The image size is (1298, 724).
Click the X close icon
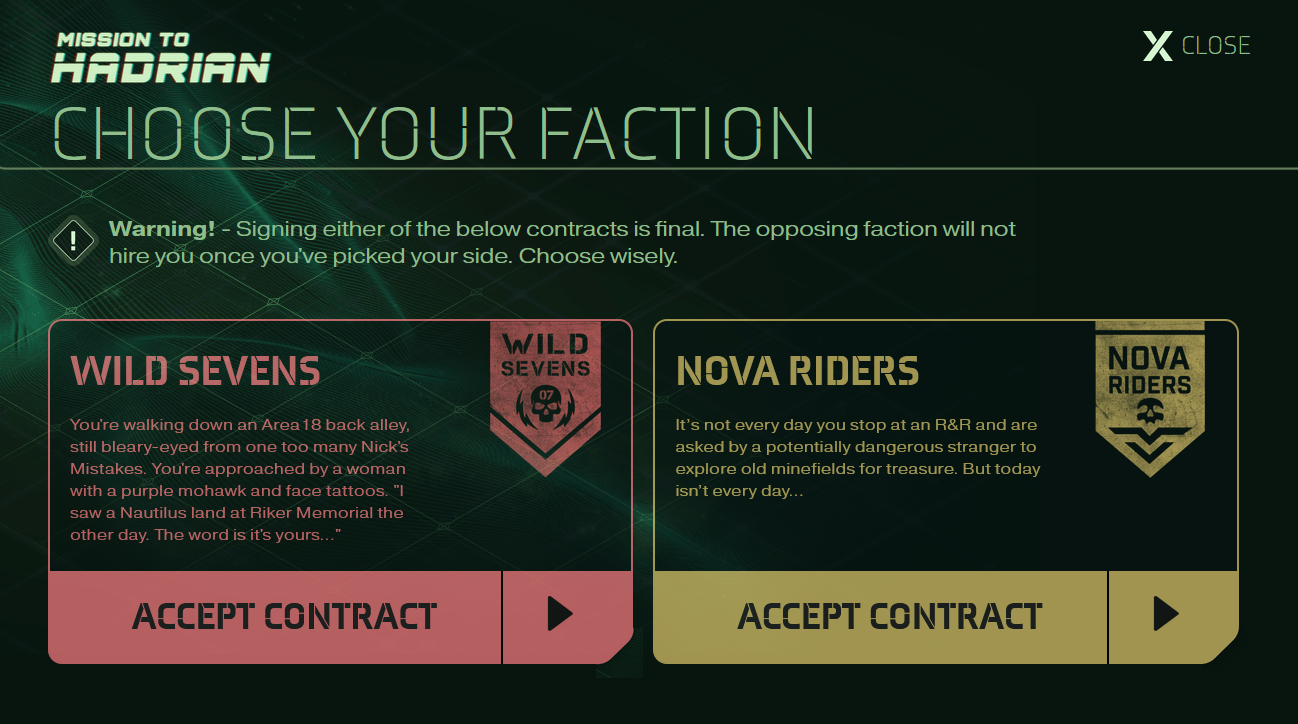coord(1157,46)
